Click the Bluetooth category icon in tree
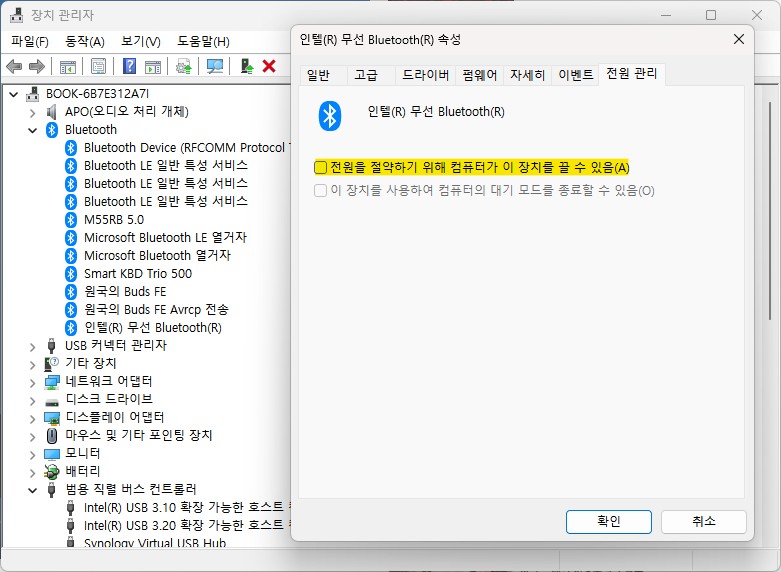The width and height of the screenshot is (781, 572). (x=52, y=130)
